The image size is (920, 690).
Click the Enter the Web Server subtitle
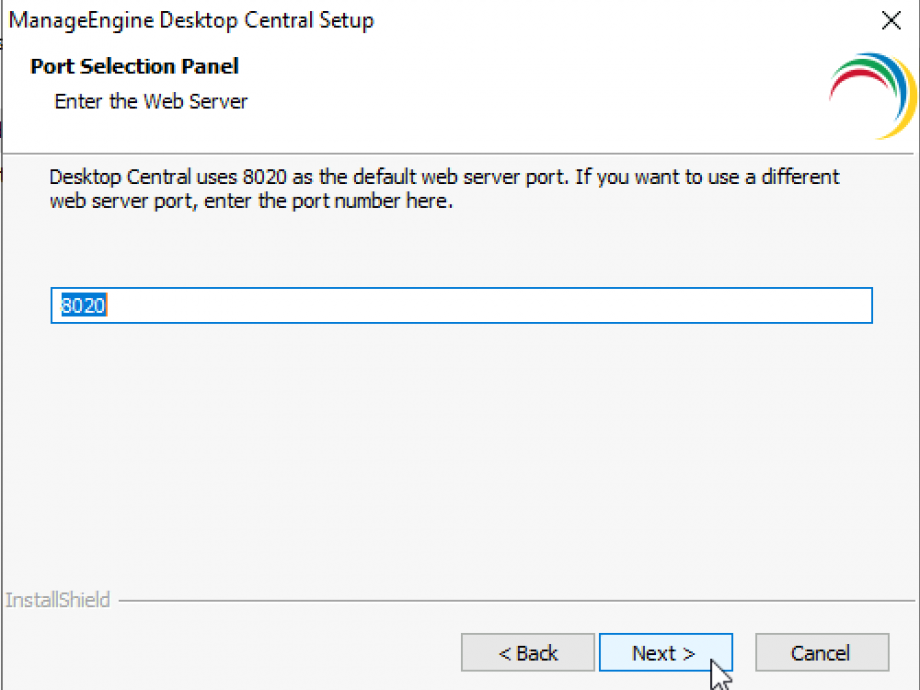151,101
